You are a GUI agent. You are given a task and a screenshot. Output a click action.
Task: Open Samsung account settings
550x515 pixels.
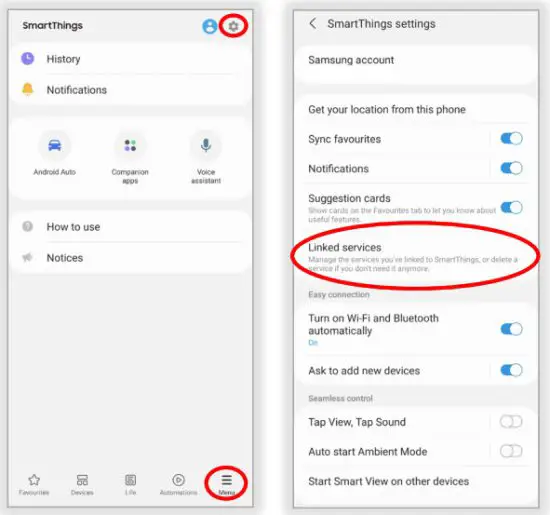click(416, 64)
